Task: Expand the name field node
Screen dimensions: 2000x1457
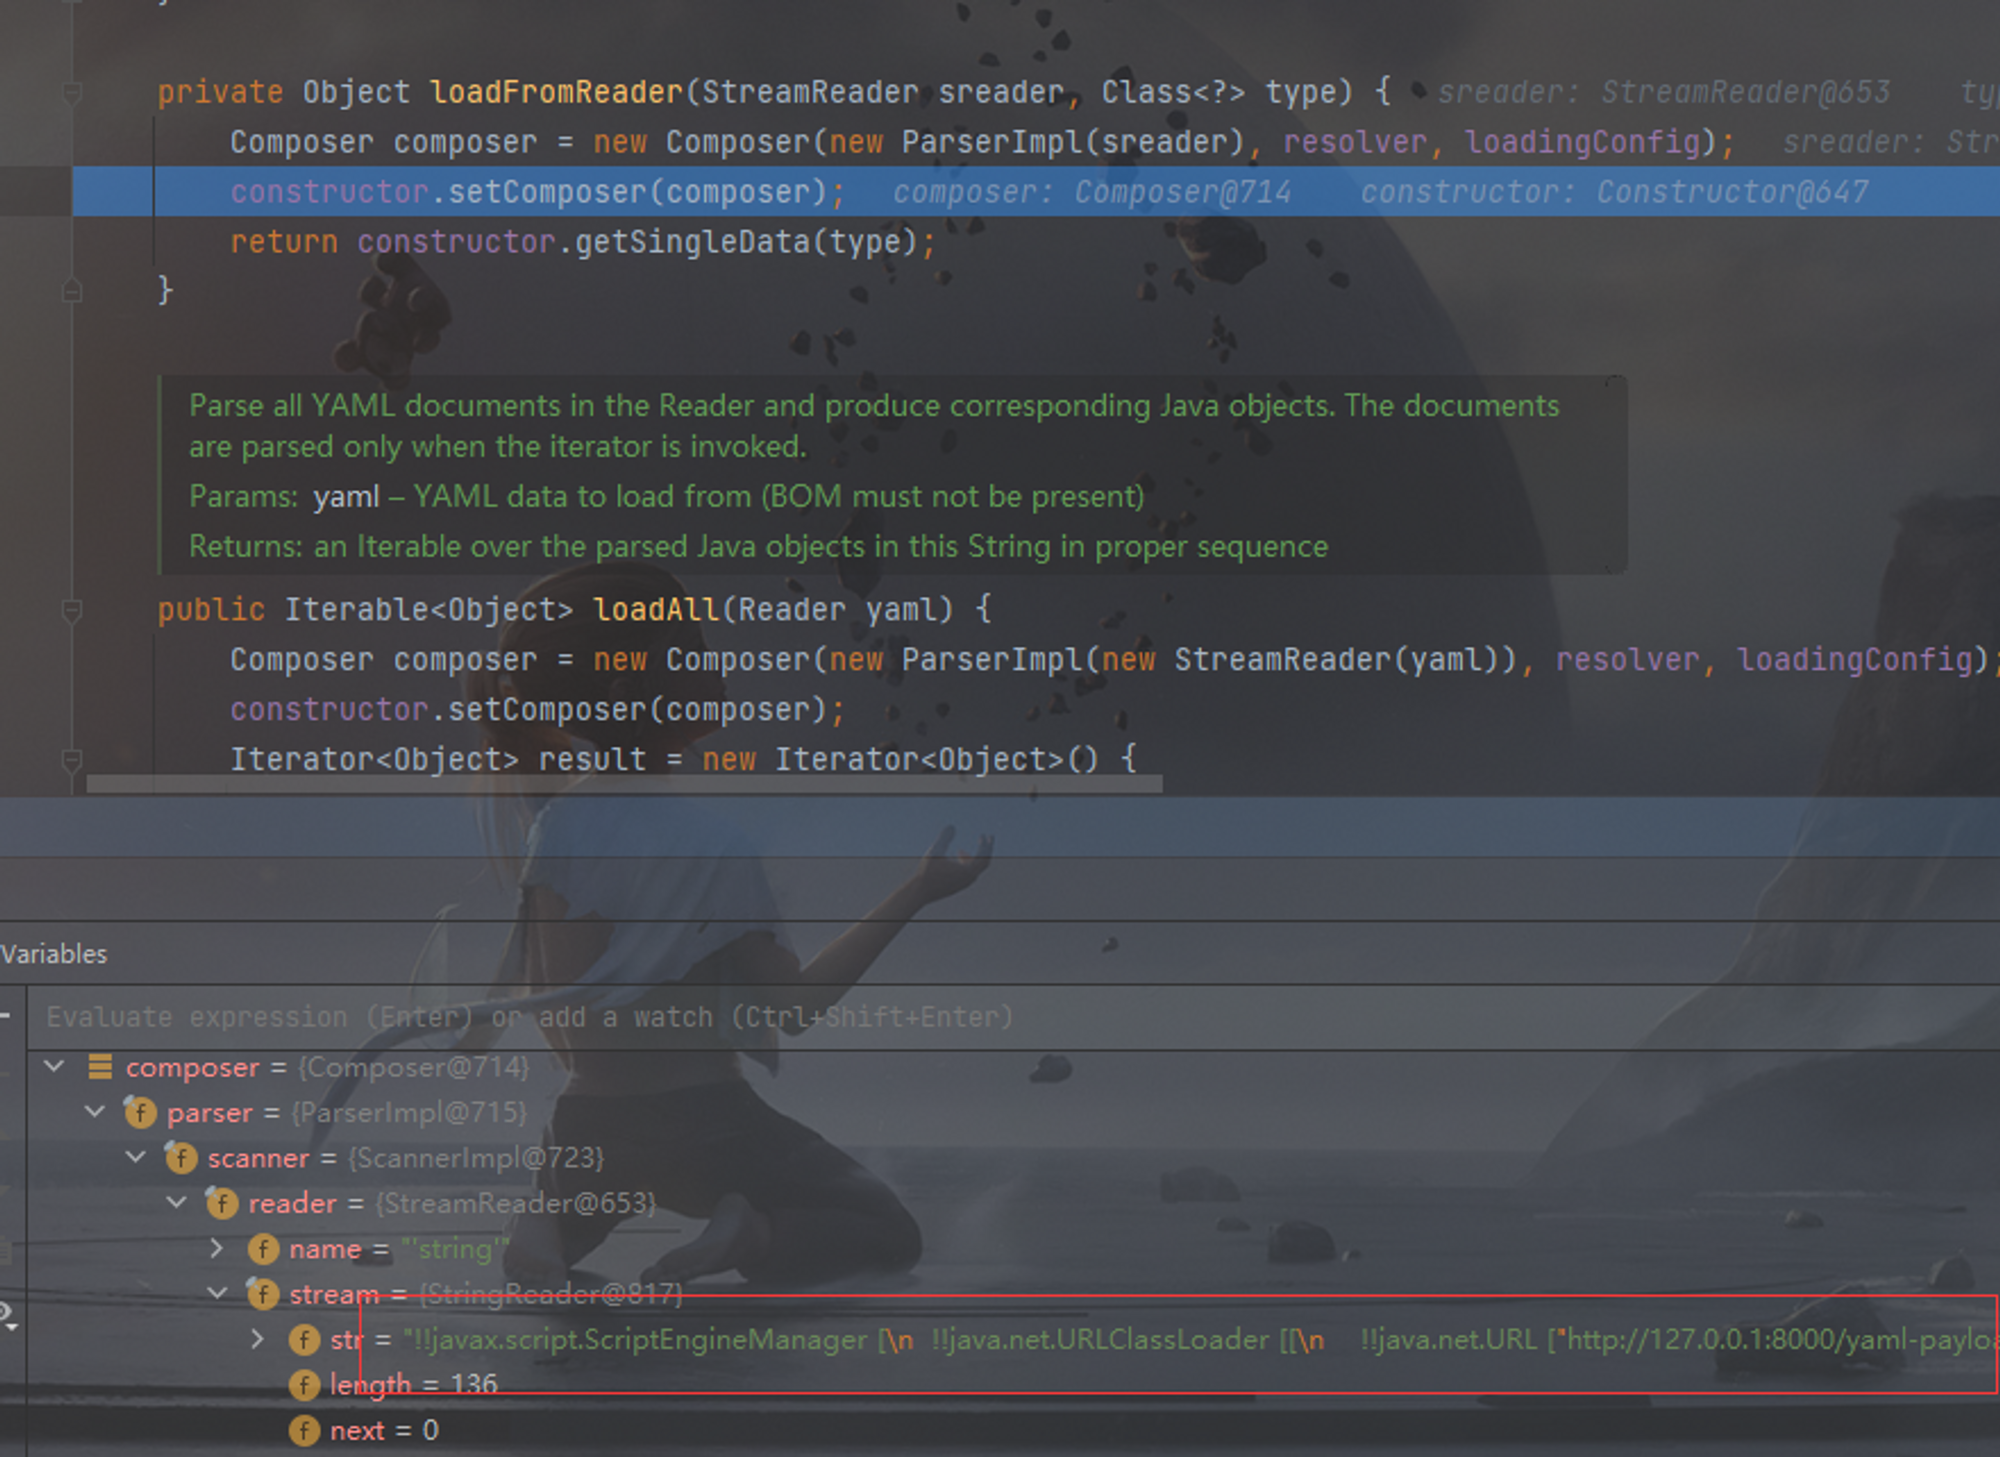Action: point(217,1248)
